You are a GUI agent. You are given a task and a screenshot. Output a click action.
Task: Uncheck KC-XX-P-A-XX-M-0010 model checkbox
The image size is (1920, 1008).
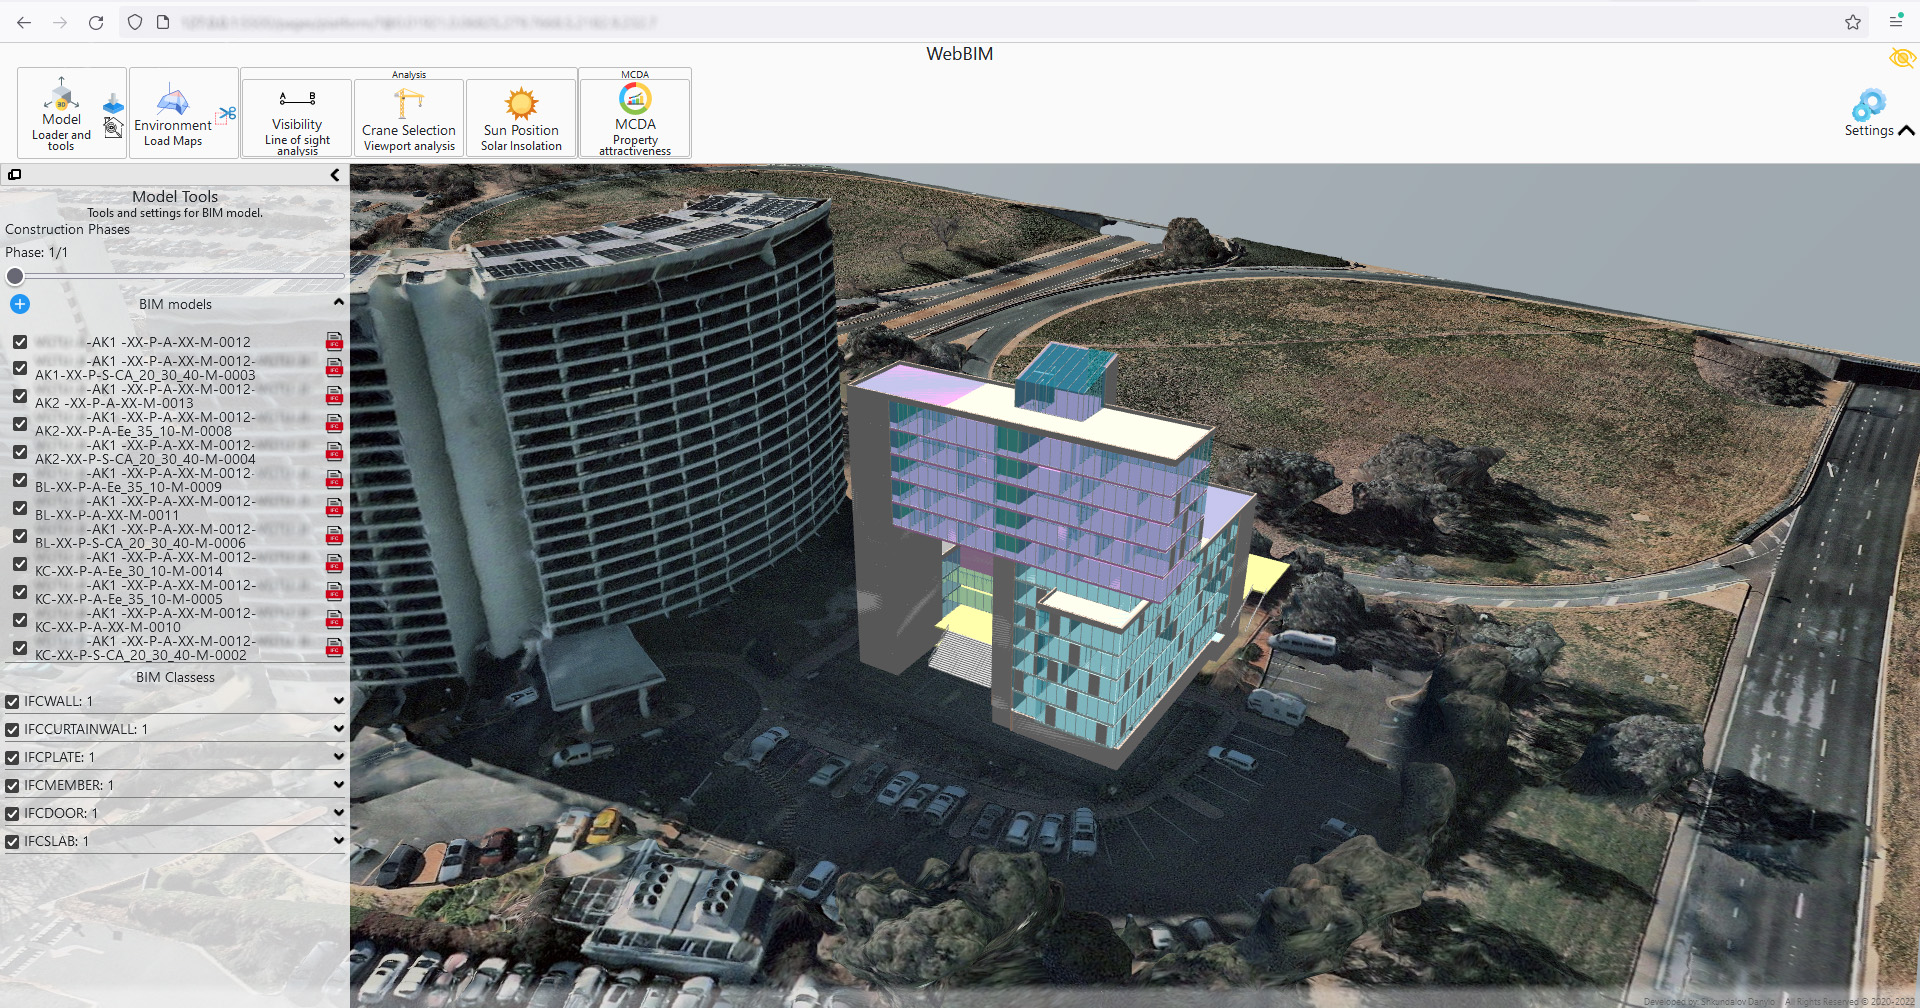pos(20,620)
